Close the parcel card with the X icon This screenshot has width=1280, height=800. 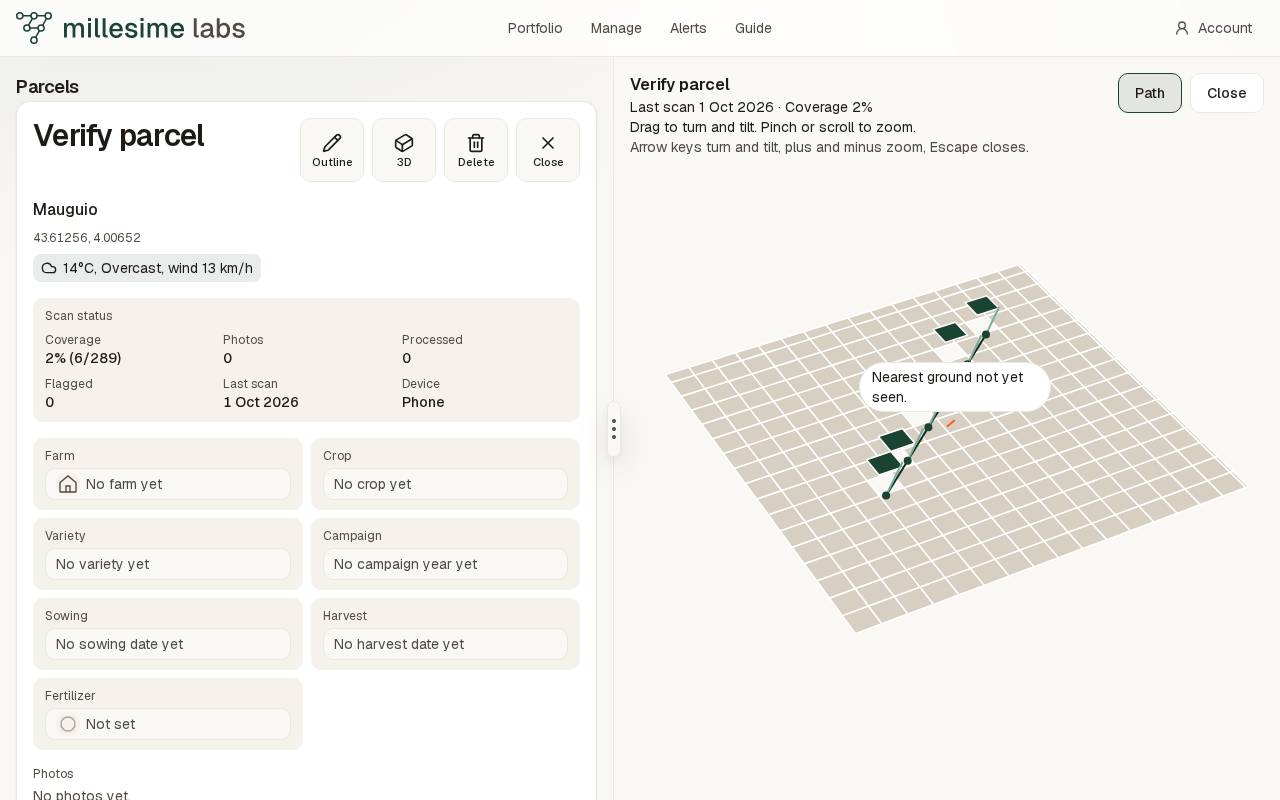548,150
